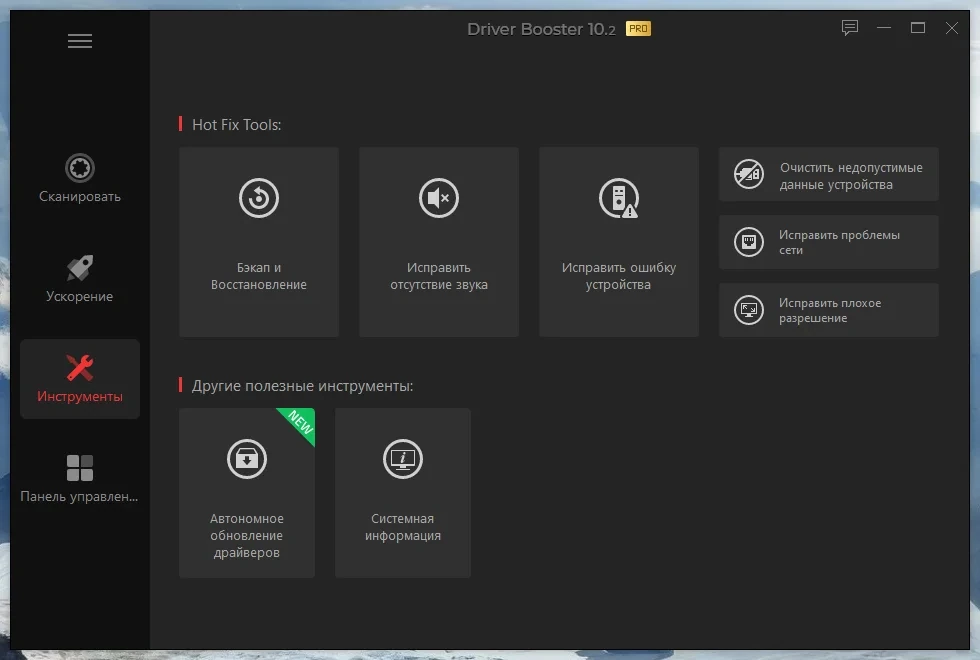Click the Сканировать gear icon in sidebar
This screenshot has height=660, width=980.
[80, 168]
